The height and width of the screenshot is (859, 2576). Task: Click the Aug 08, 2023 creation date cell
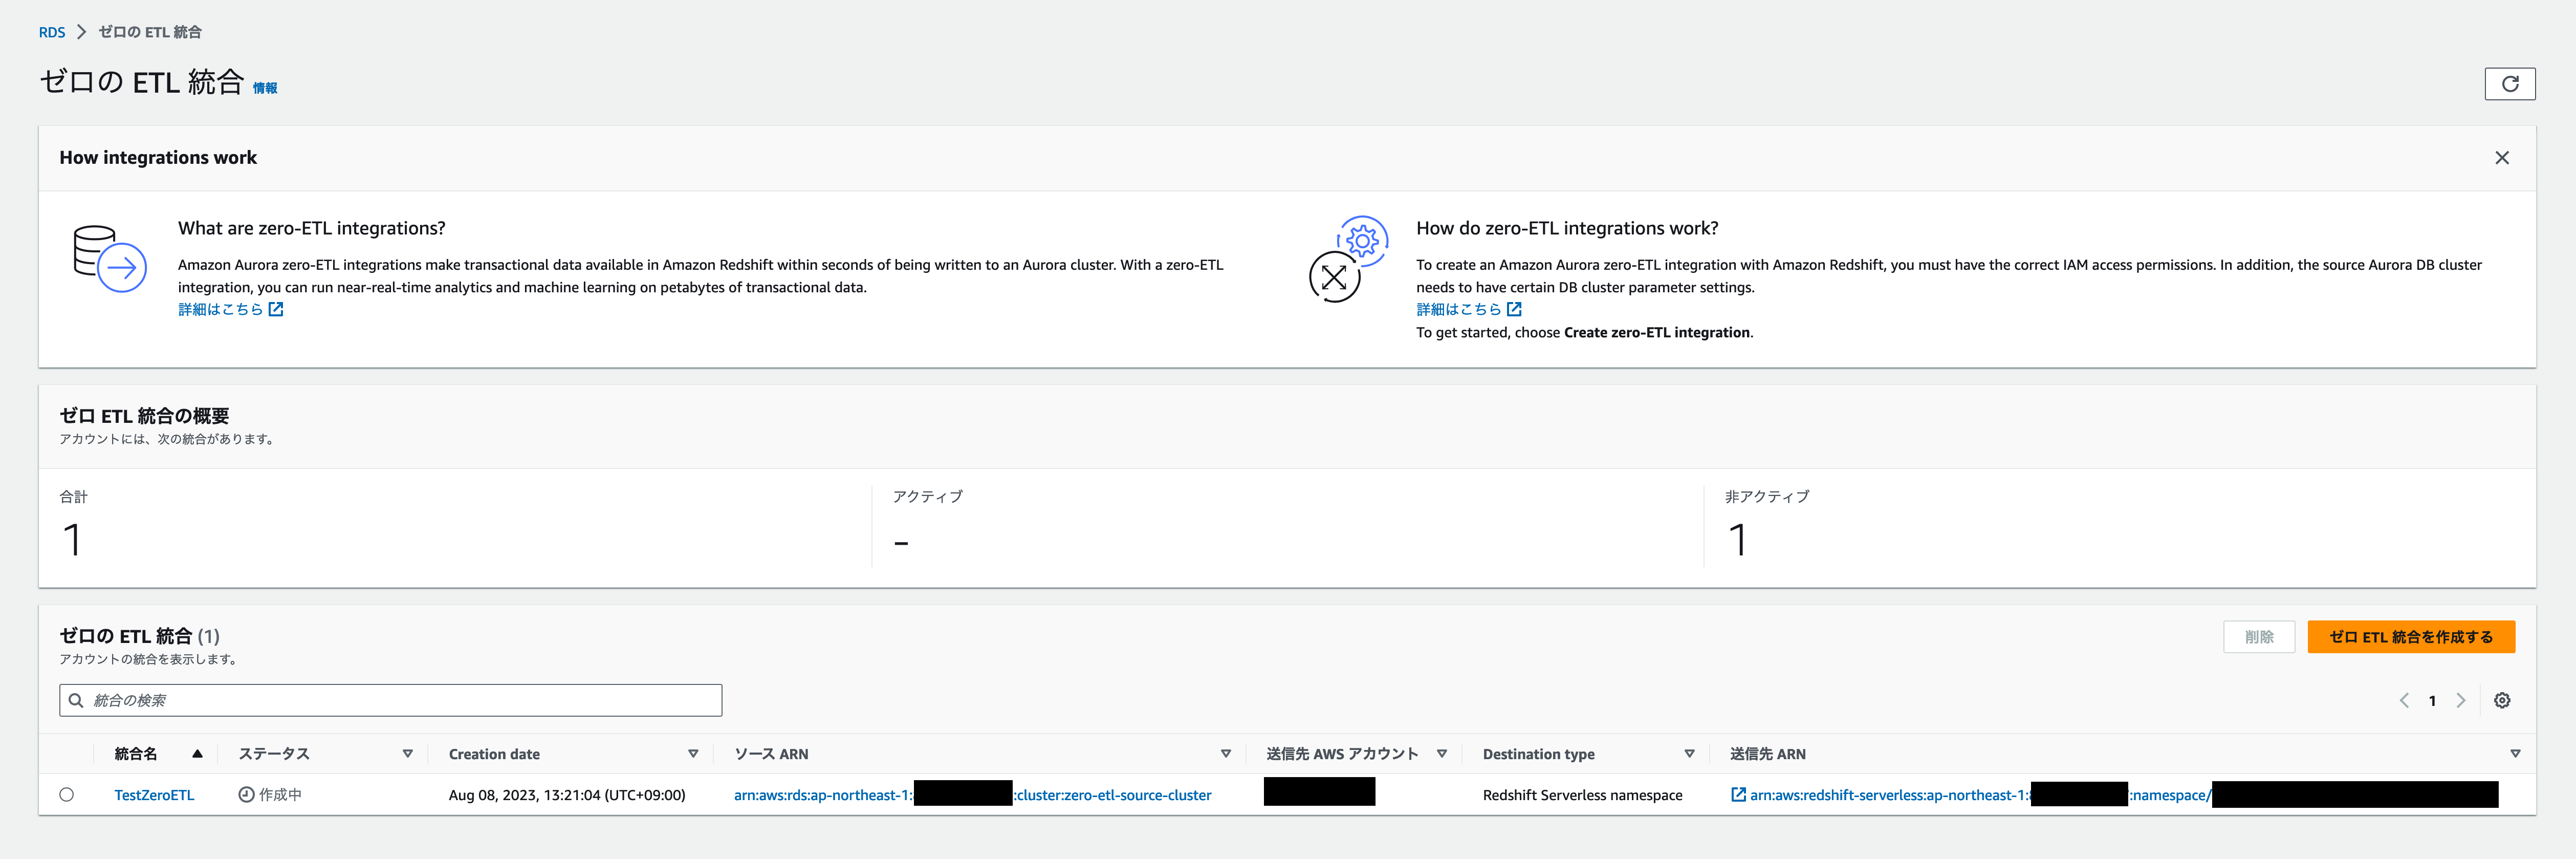(567, 795)
